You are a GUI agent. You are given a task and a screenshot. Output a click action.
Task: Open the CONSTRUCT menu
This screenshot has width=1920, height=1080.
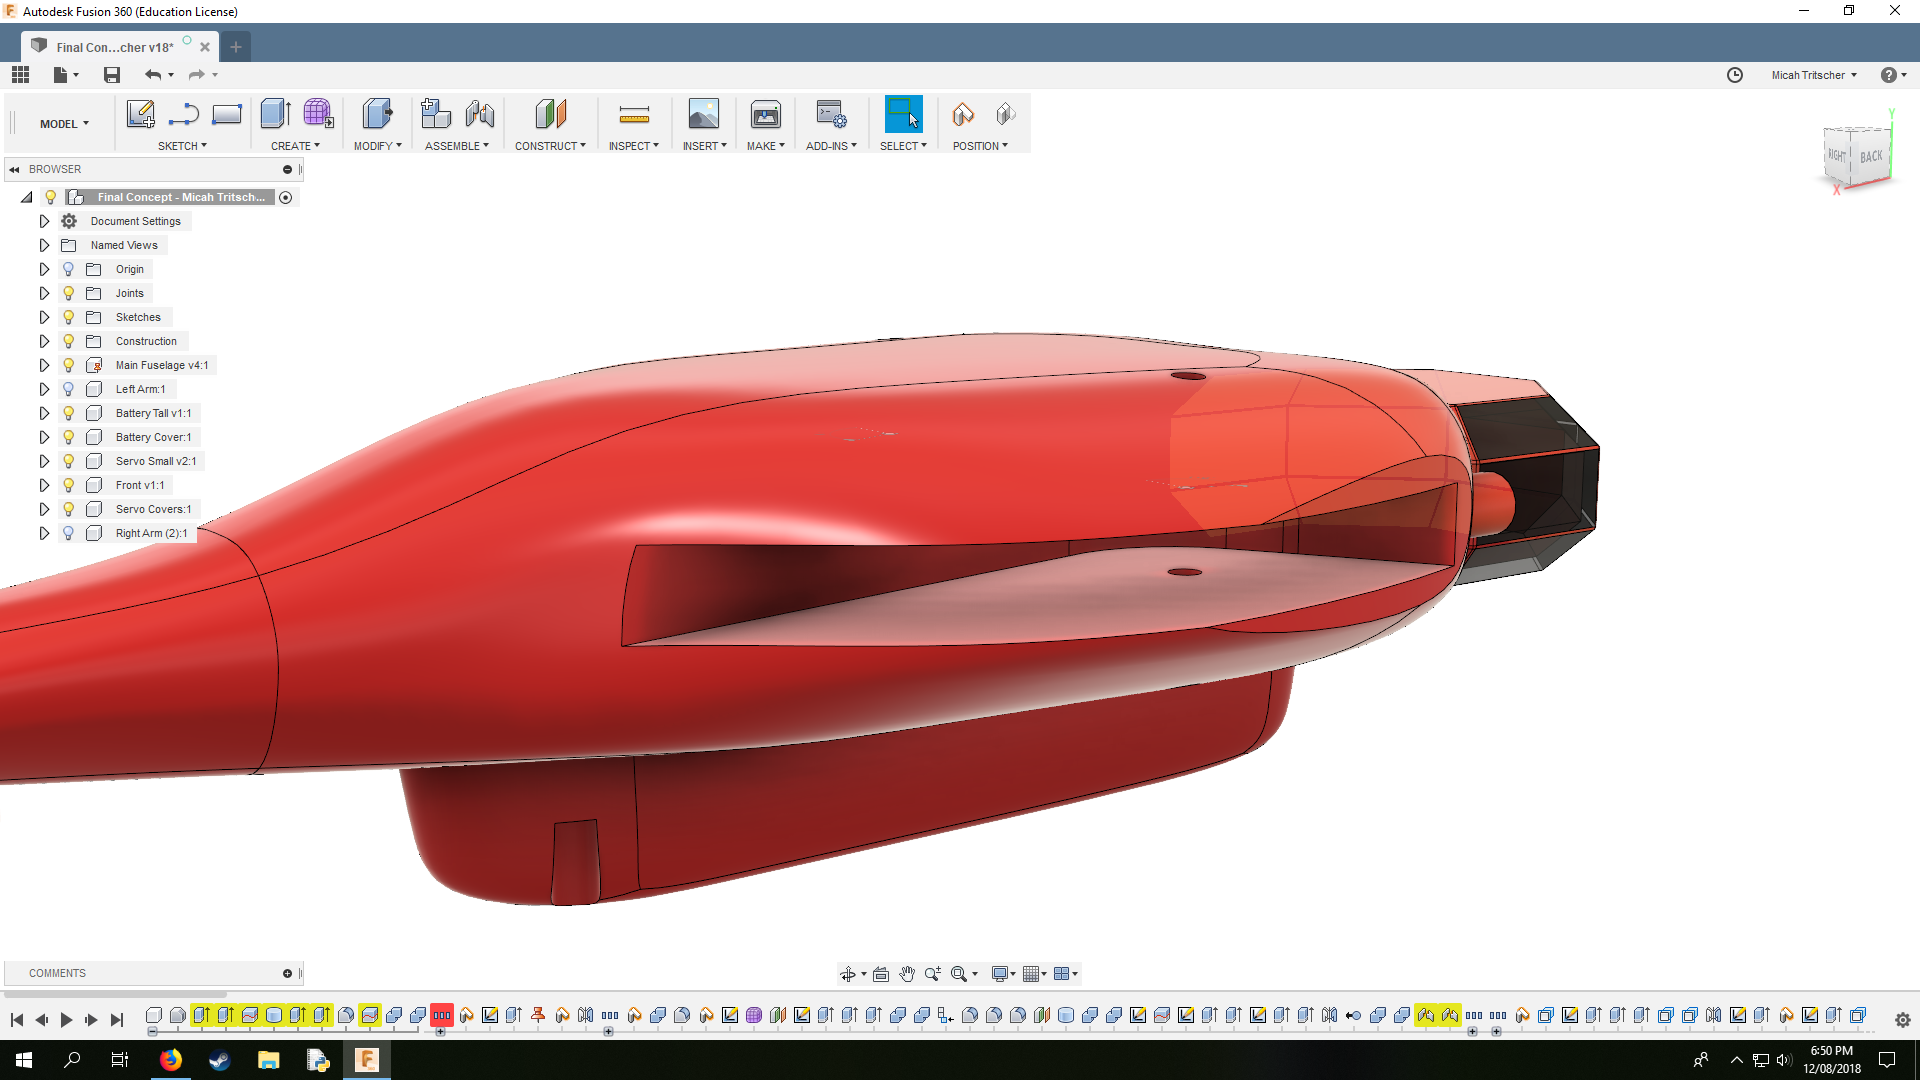pos(550,146)
